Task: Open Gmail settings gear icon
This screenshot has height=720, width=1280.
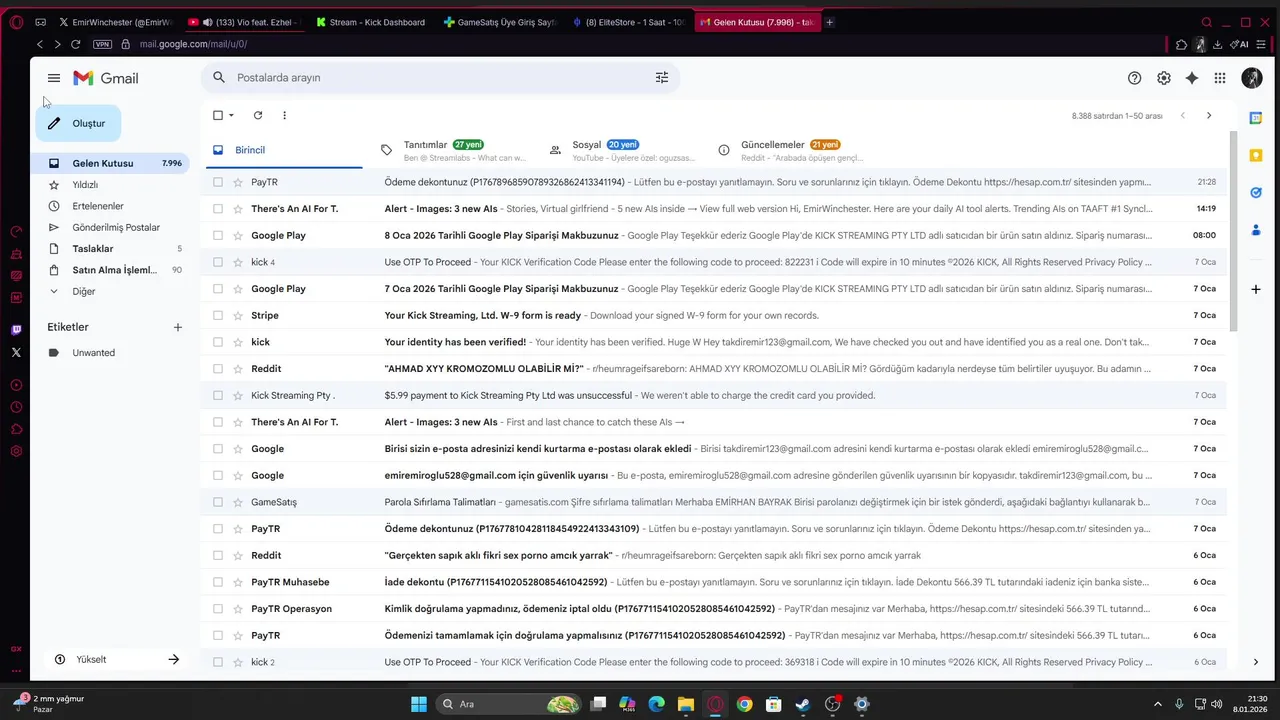Action: tap(1164, 78)
